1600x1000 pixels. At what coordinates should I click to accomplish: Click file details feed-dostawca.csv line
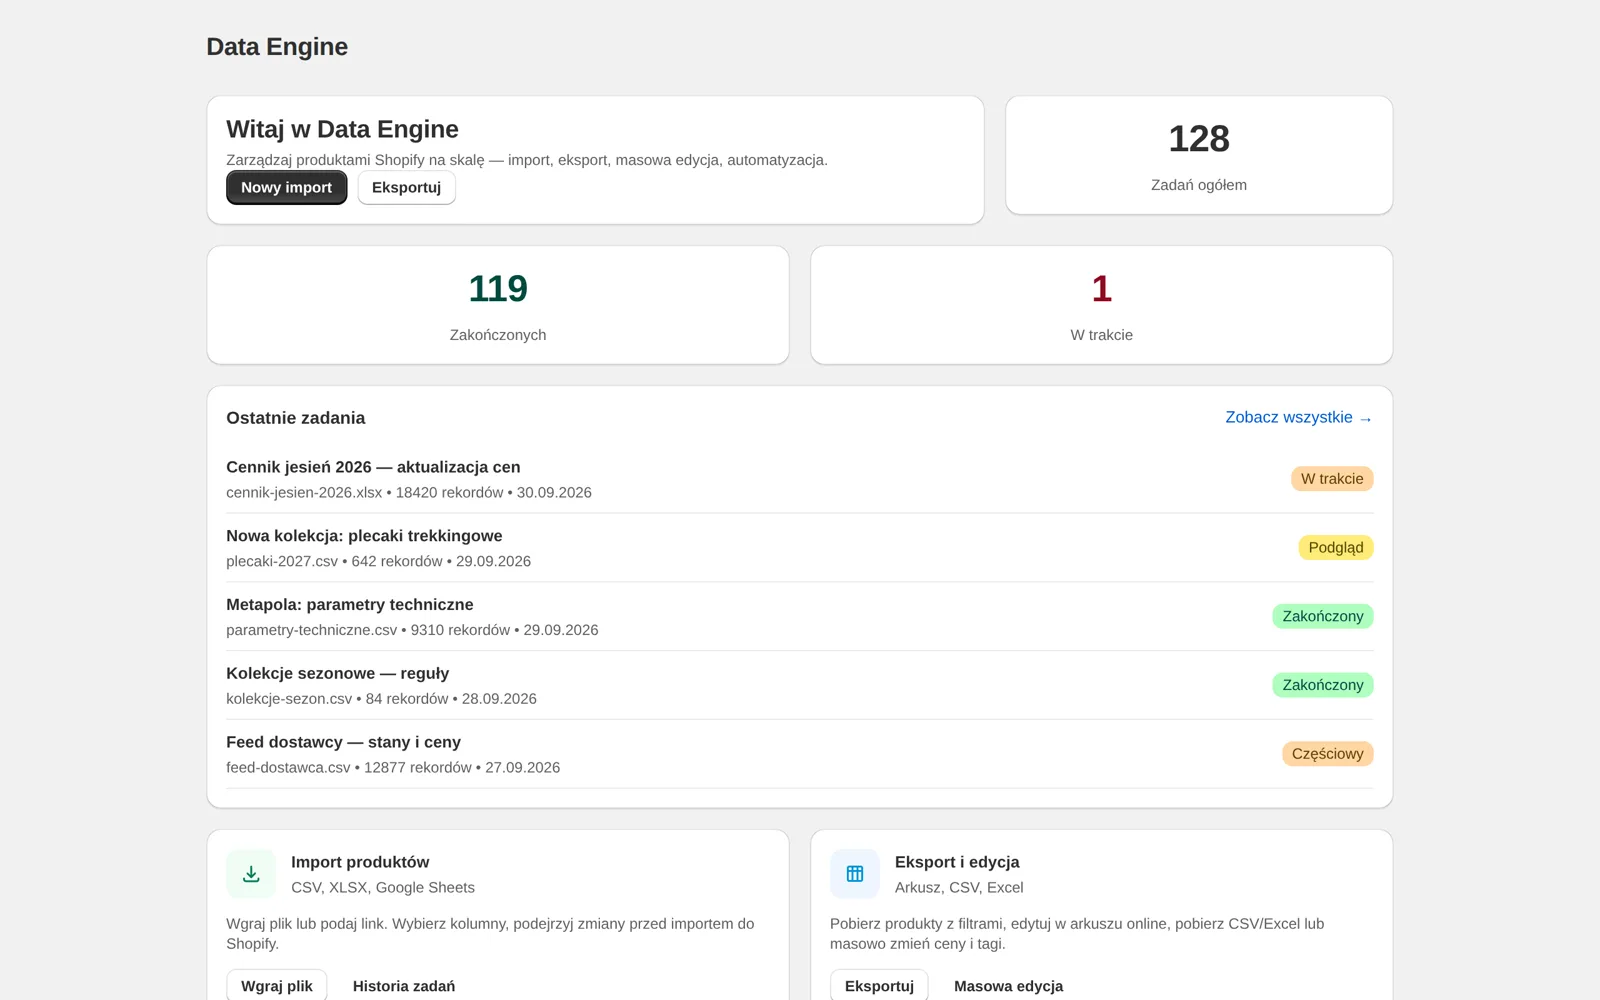393,768
